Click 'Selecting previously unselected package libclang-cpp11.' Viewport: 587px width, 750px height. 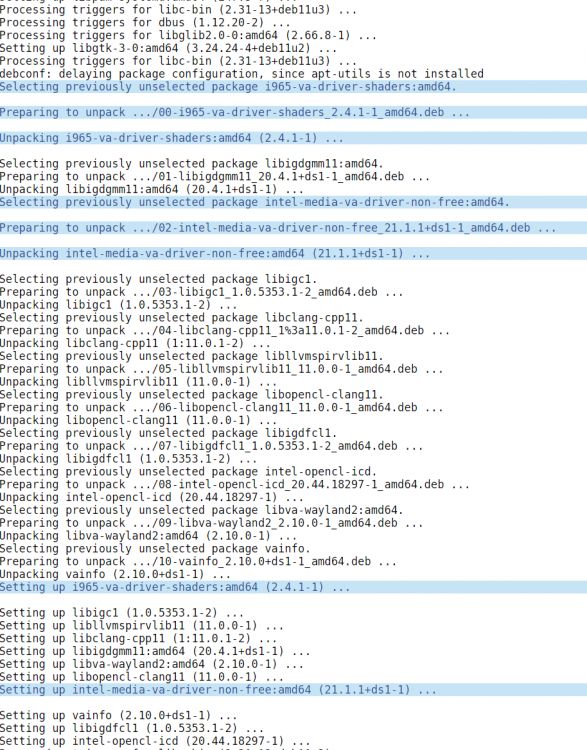182,318
